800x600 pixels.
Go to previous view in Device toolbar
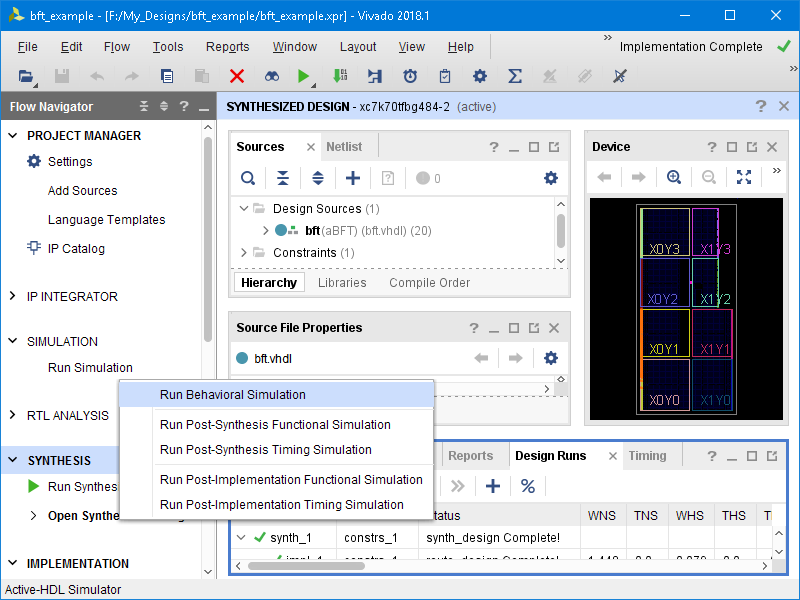coord(605,177)
